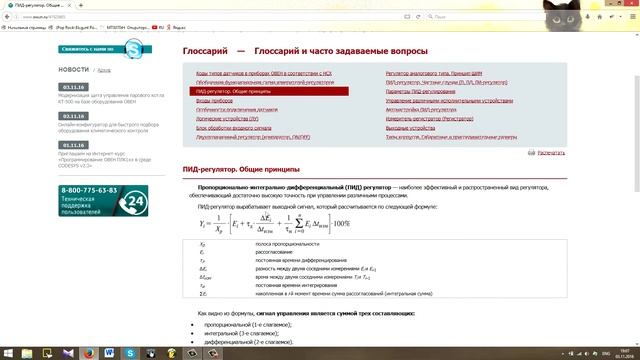This screenshot has height=360, width=640.
Task: Click the Skype contact banner
Action: pos(105,49)
